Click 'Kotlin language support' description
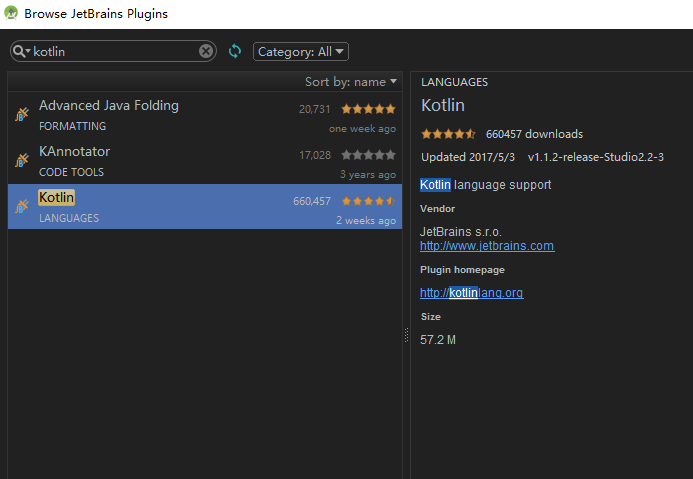The width and height of the screenshot is (693, 479). pos(485,185)
